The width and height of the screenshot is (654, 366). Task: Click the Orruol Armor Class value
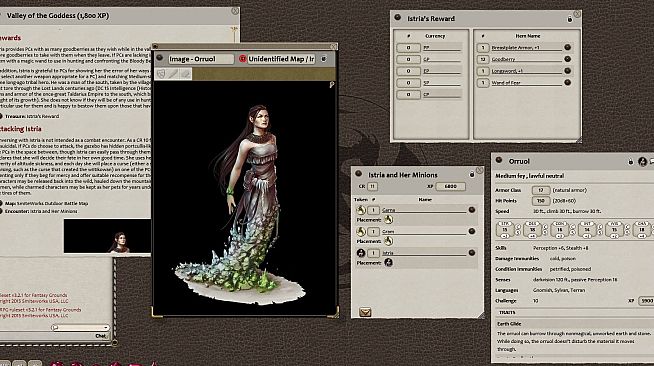click(x=541, y=190)
